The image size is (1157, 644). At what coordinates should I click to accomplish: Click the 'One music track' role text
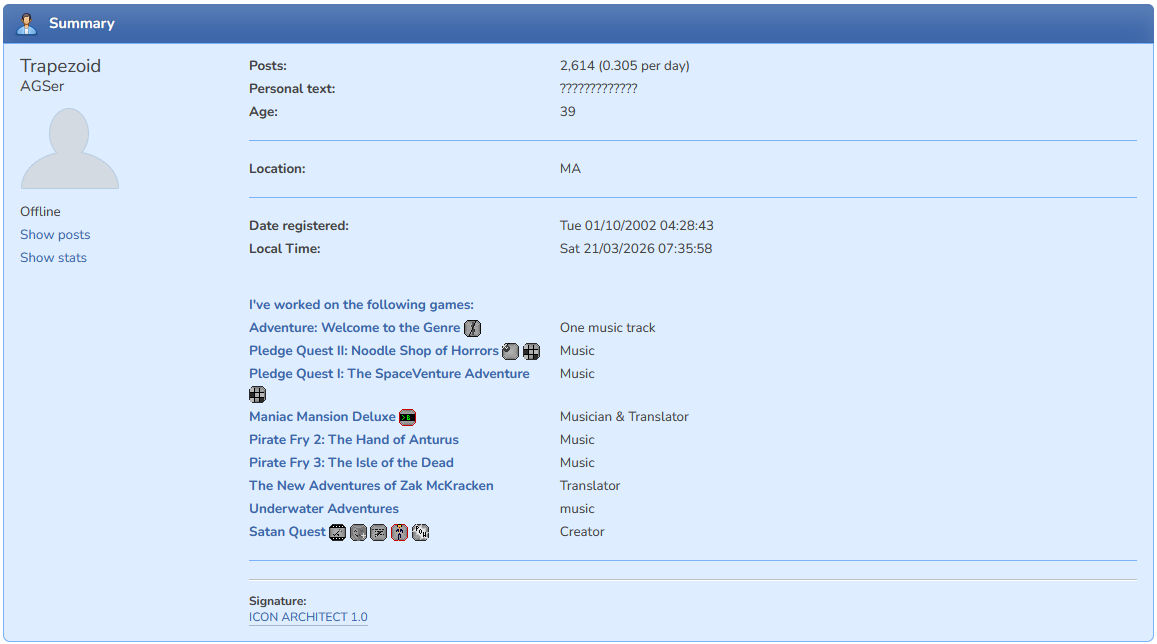(607, 328)
